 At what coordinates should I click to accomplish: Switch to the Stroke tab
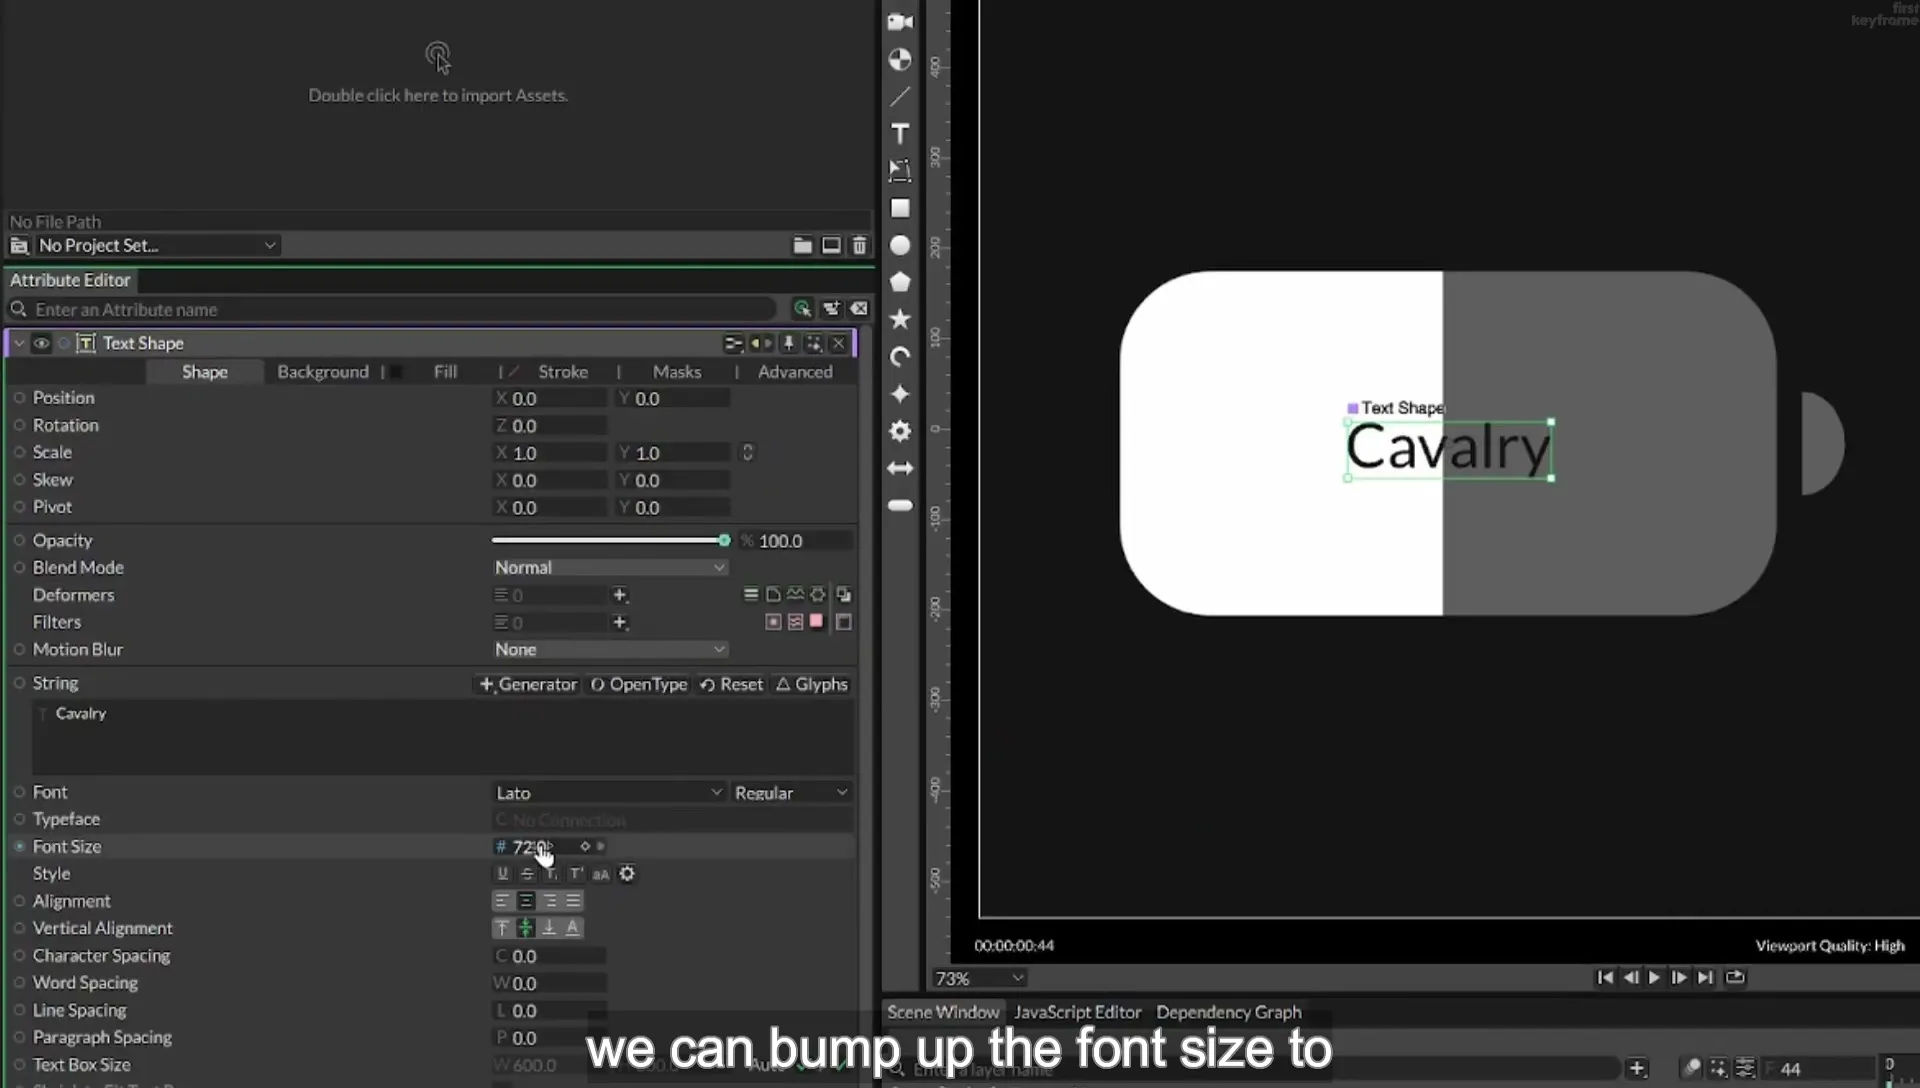coord(563,372)
